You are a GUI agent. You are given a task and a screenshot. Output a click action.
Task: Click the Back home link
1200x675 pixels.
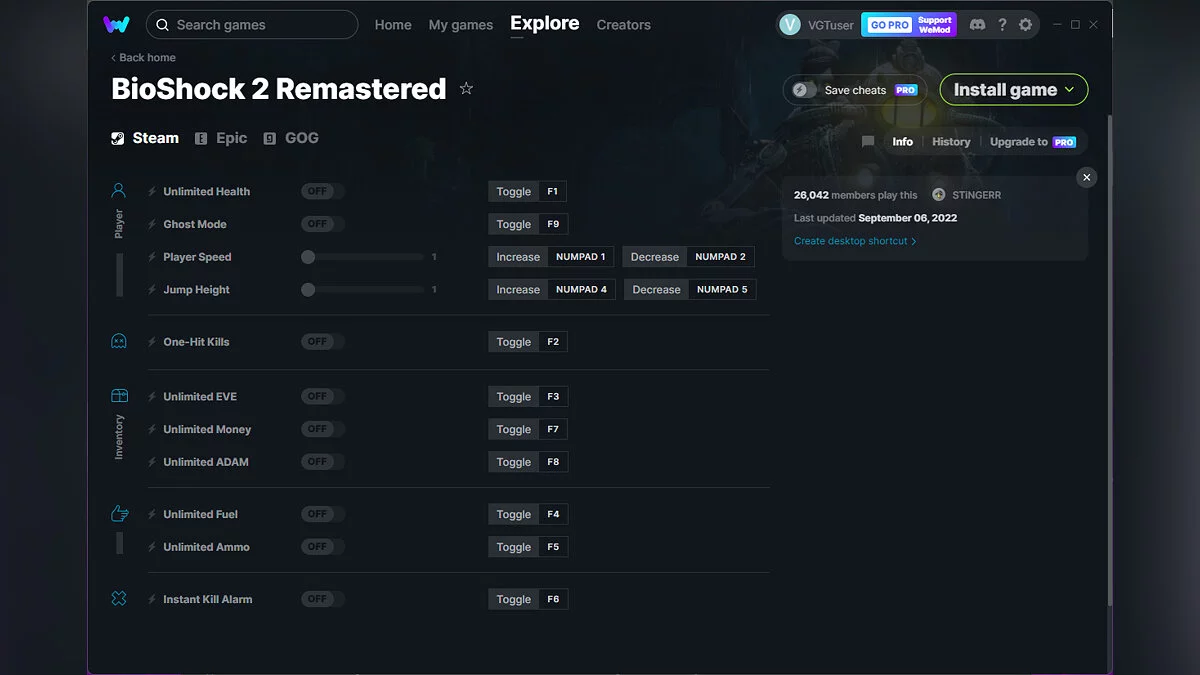143,58
